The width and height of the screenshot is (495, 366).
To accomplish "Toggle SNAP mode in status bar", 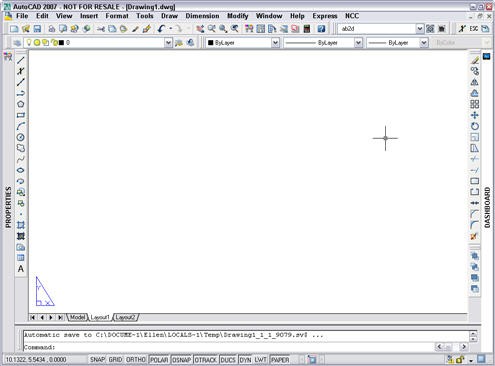I will tap(97, 360).
